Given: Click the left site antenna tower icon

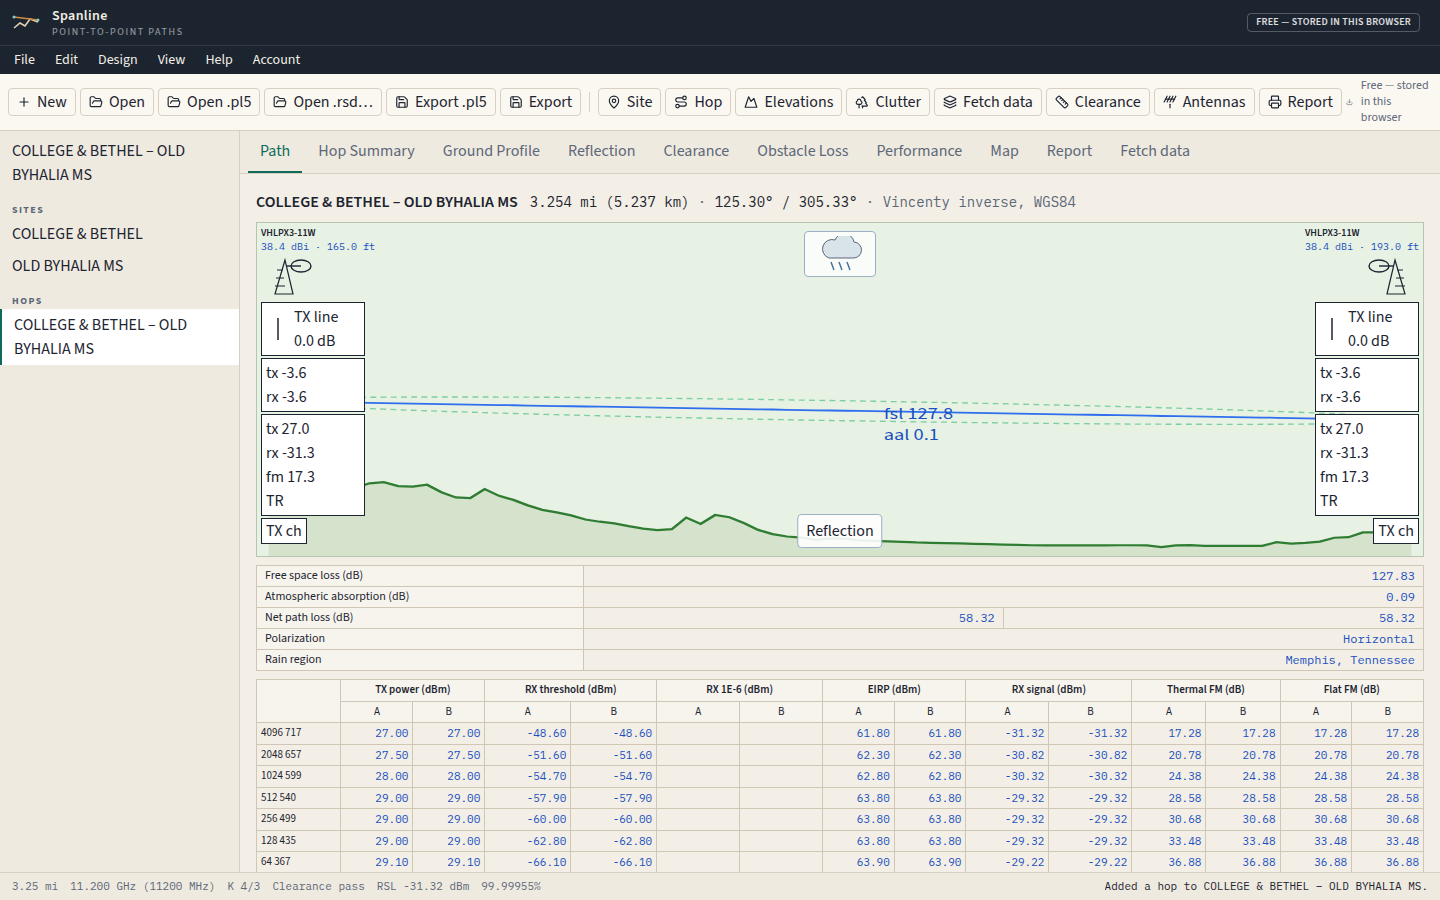Looking at the screenshot, I should coord(292,276).
